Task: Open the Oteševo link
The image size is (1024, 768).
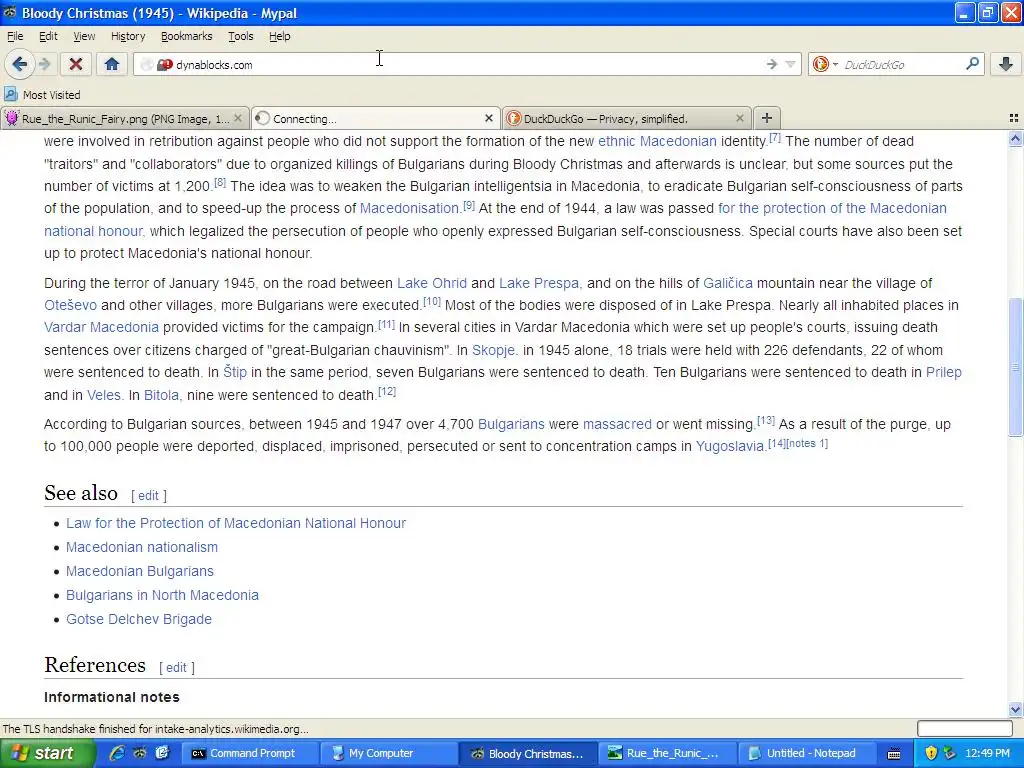Action: pos(71,305)
